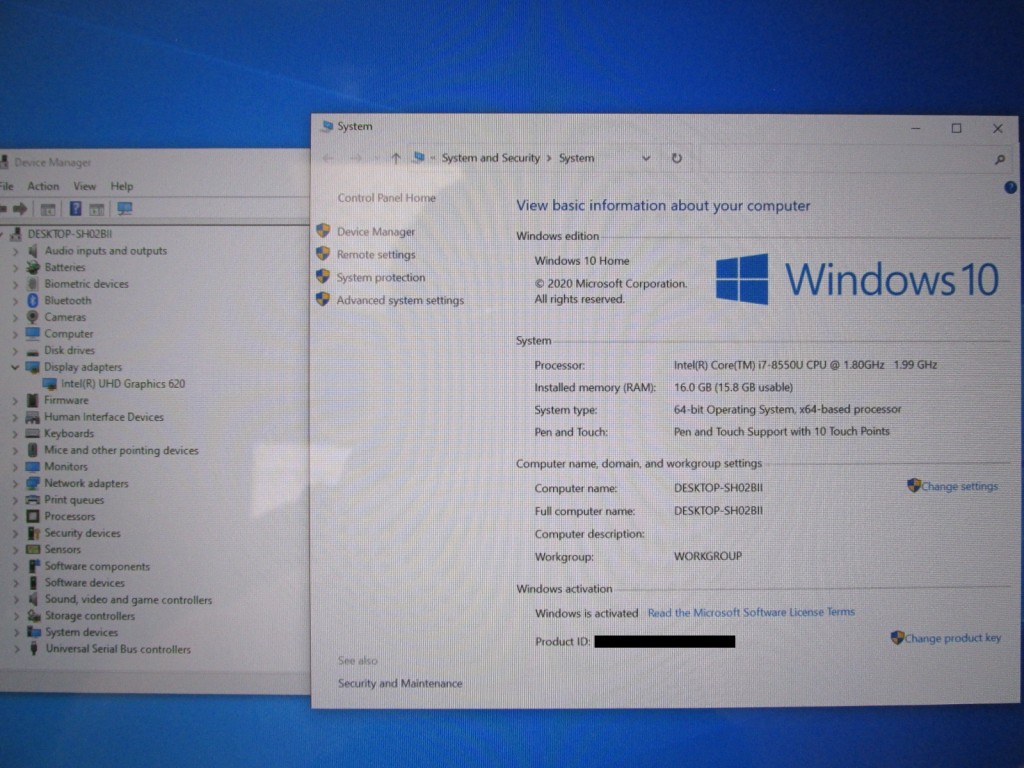Open Action menu in Device Manager
The height and width of the screenshot is (768, 1024).
click(43, 186)
